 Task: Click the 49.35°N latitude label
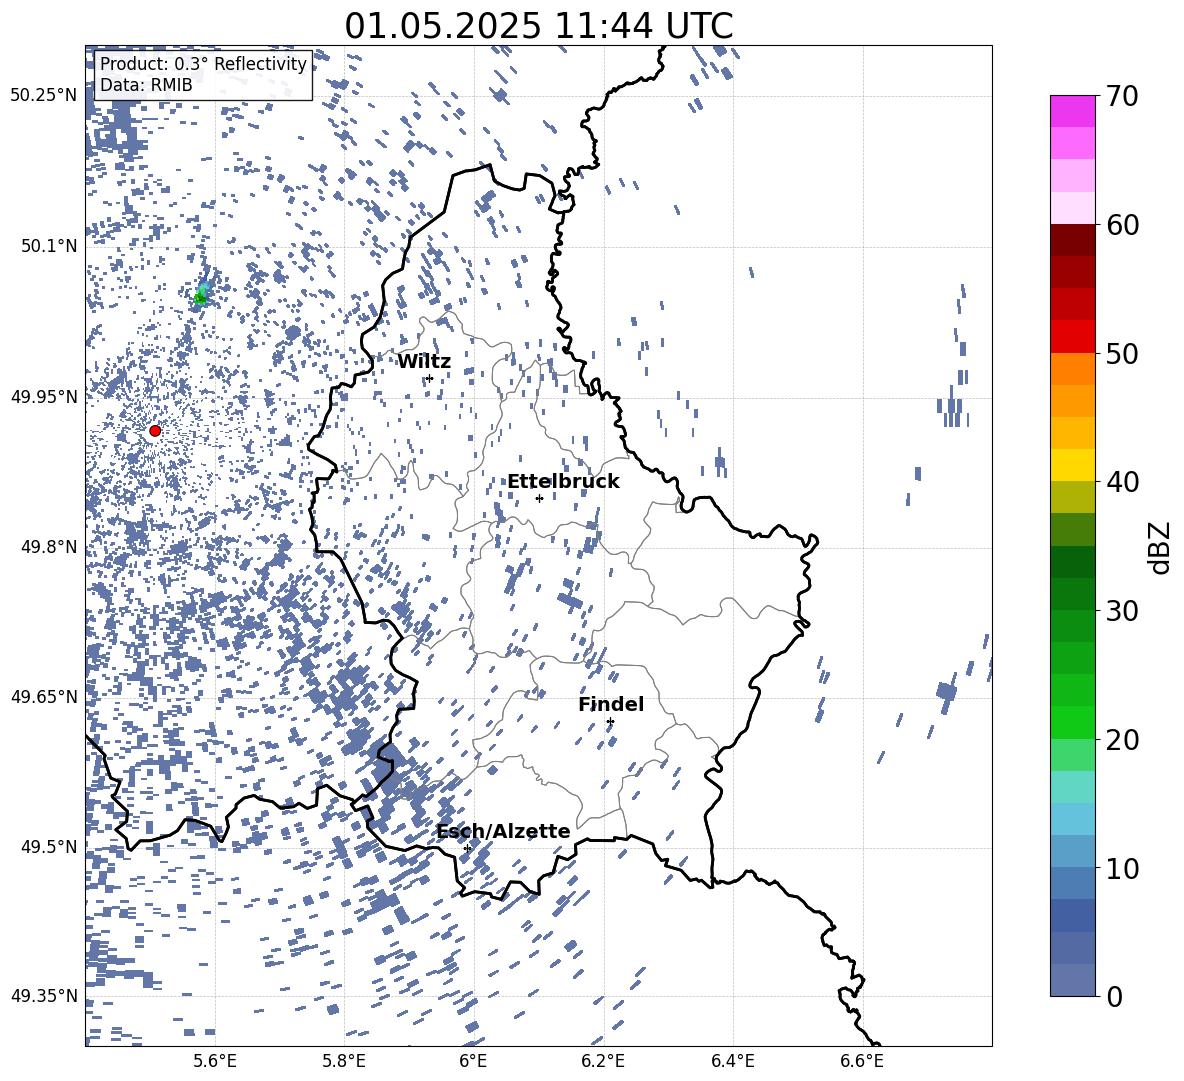[44, 996]
